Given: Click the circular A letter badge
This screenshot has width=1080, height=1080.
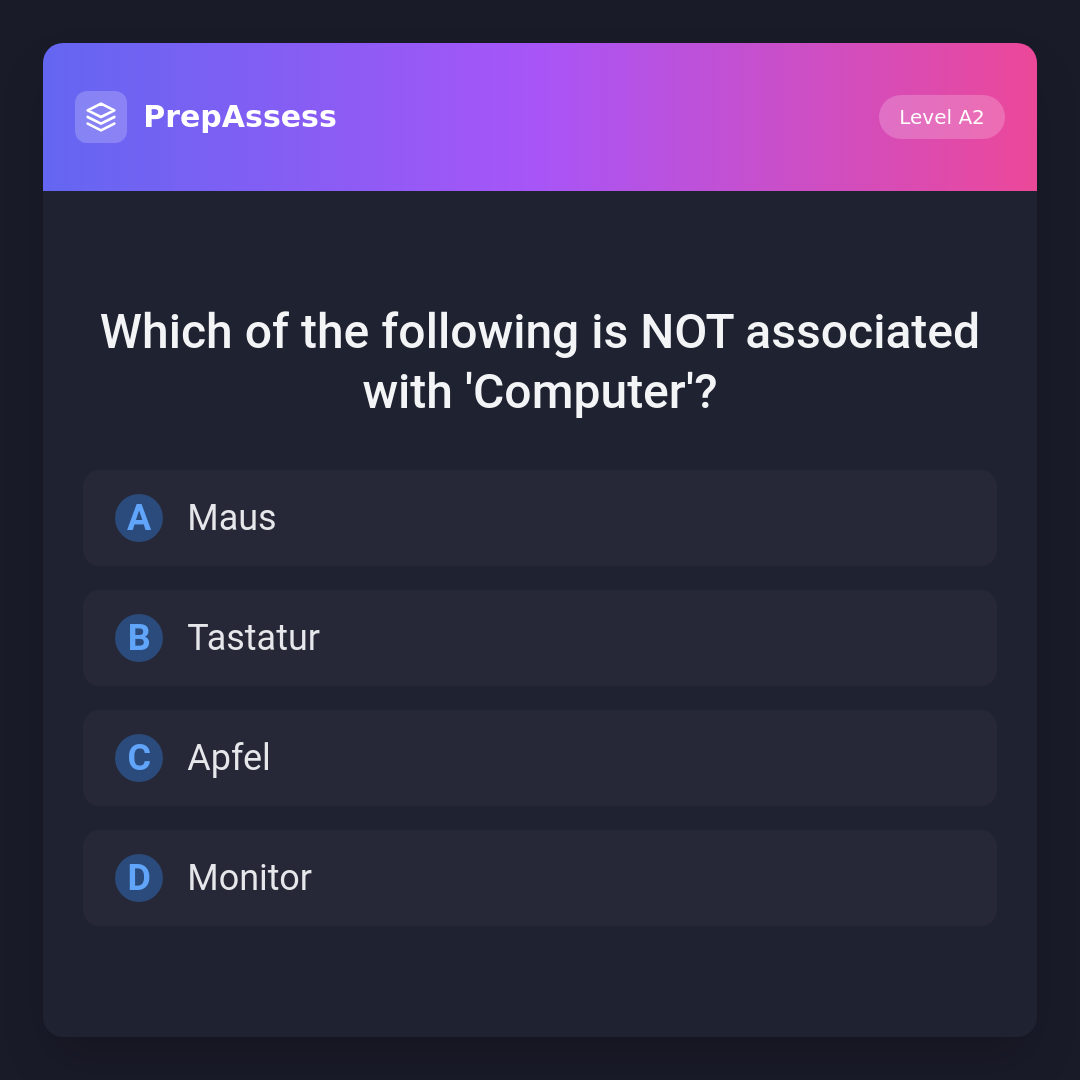Looking at the screenshot, I should tap(139, 518).
